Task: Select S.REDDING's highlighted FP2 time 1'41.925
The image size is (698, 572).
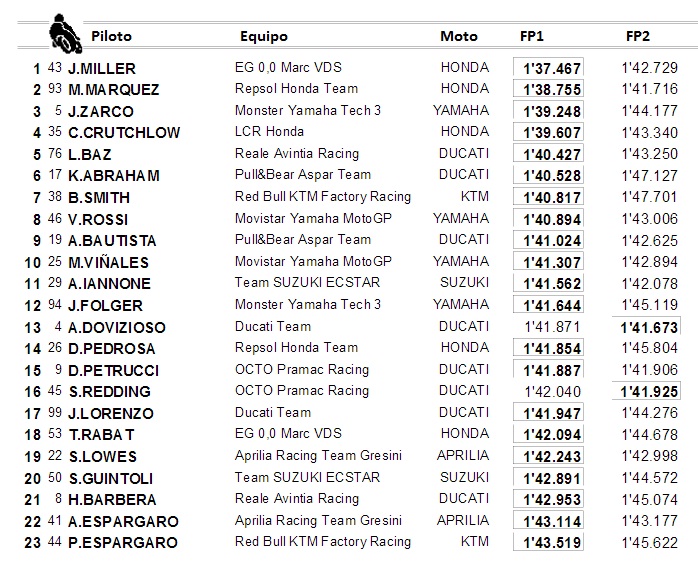Action: tap(646, 391)
